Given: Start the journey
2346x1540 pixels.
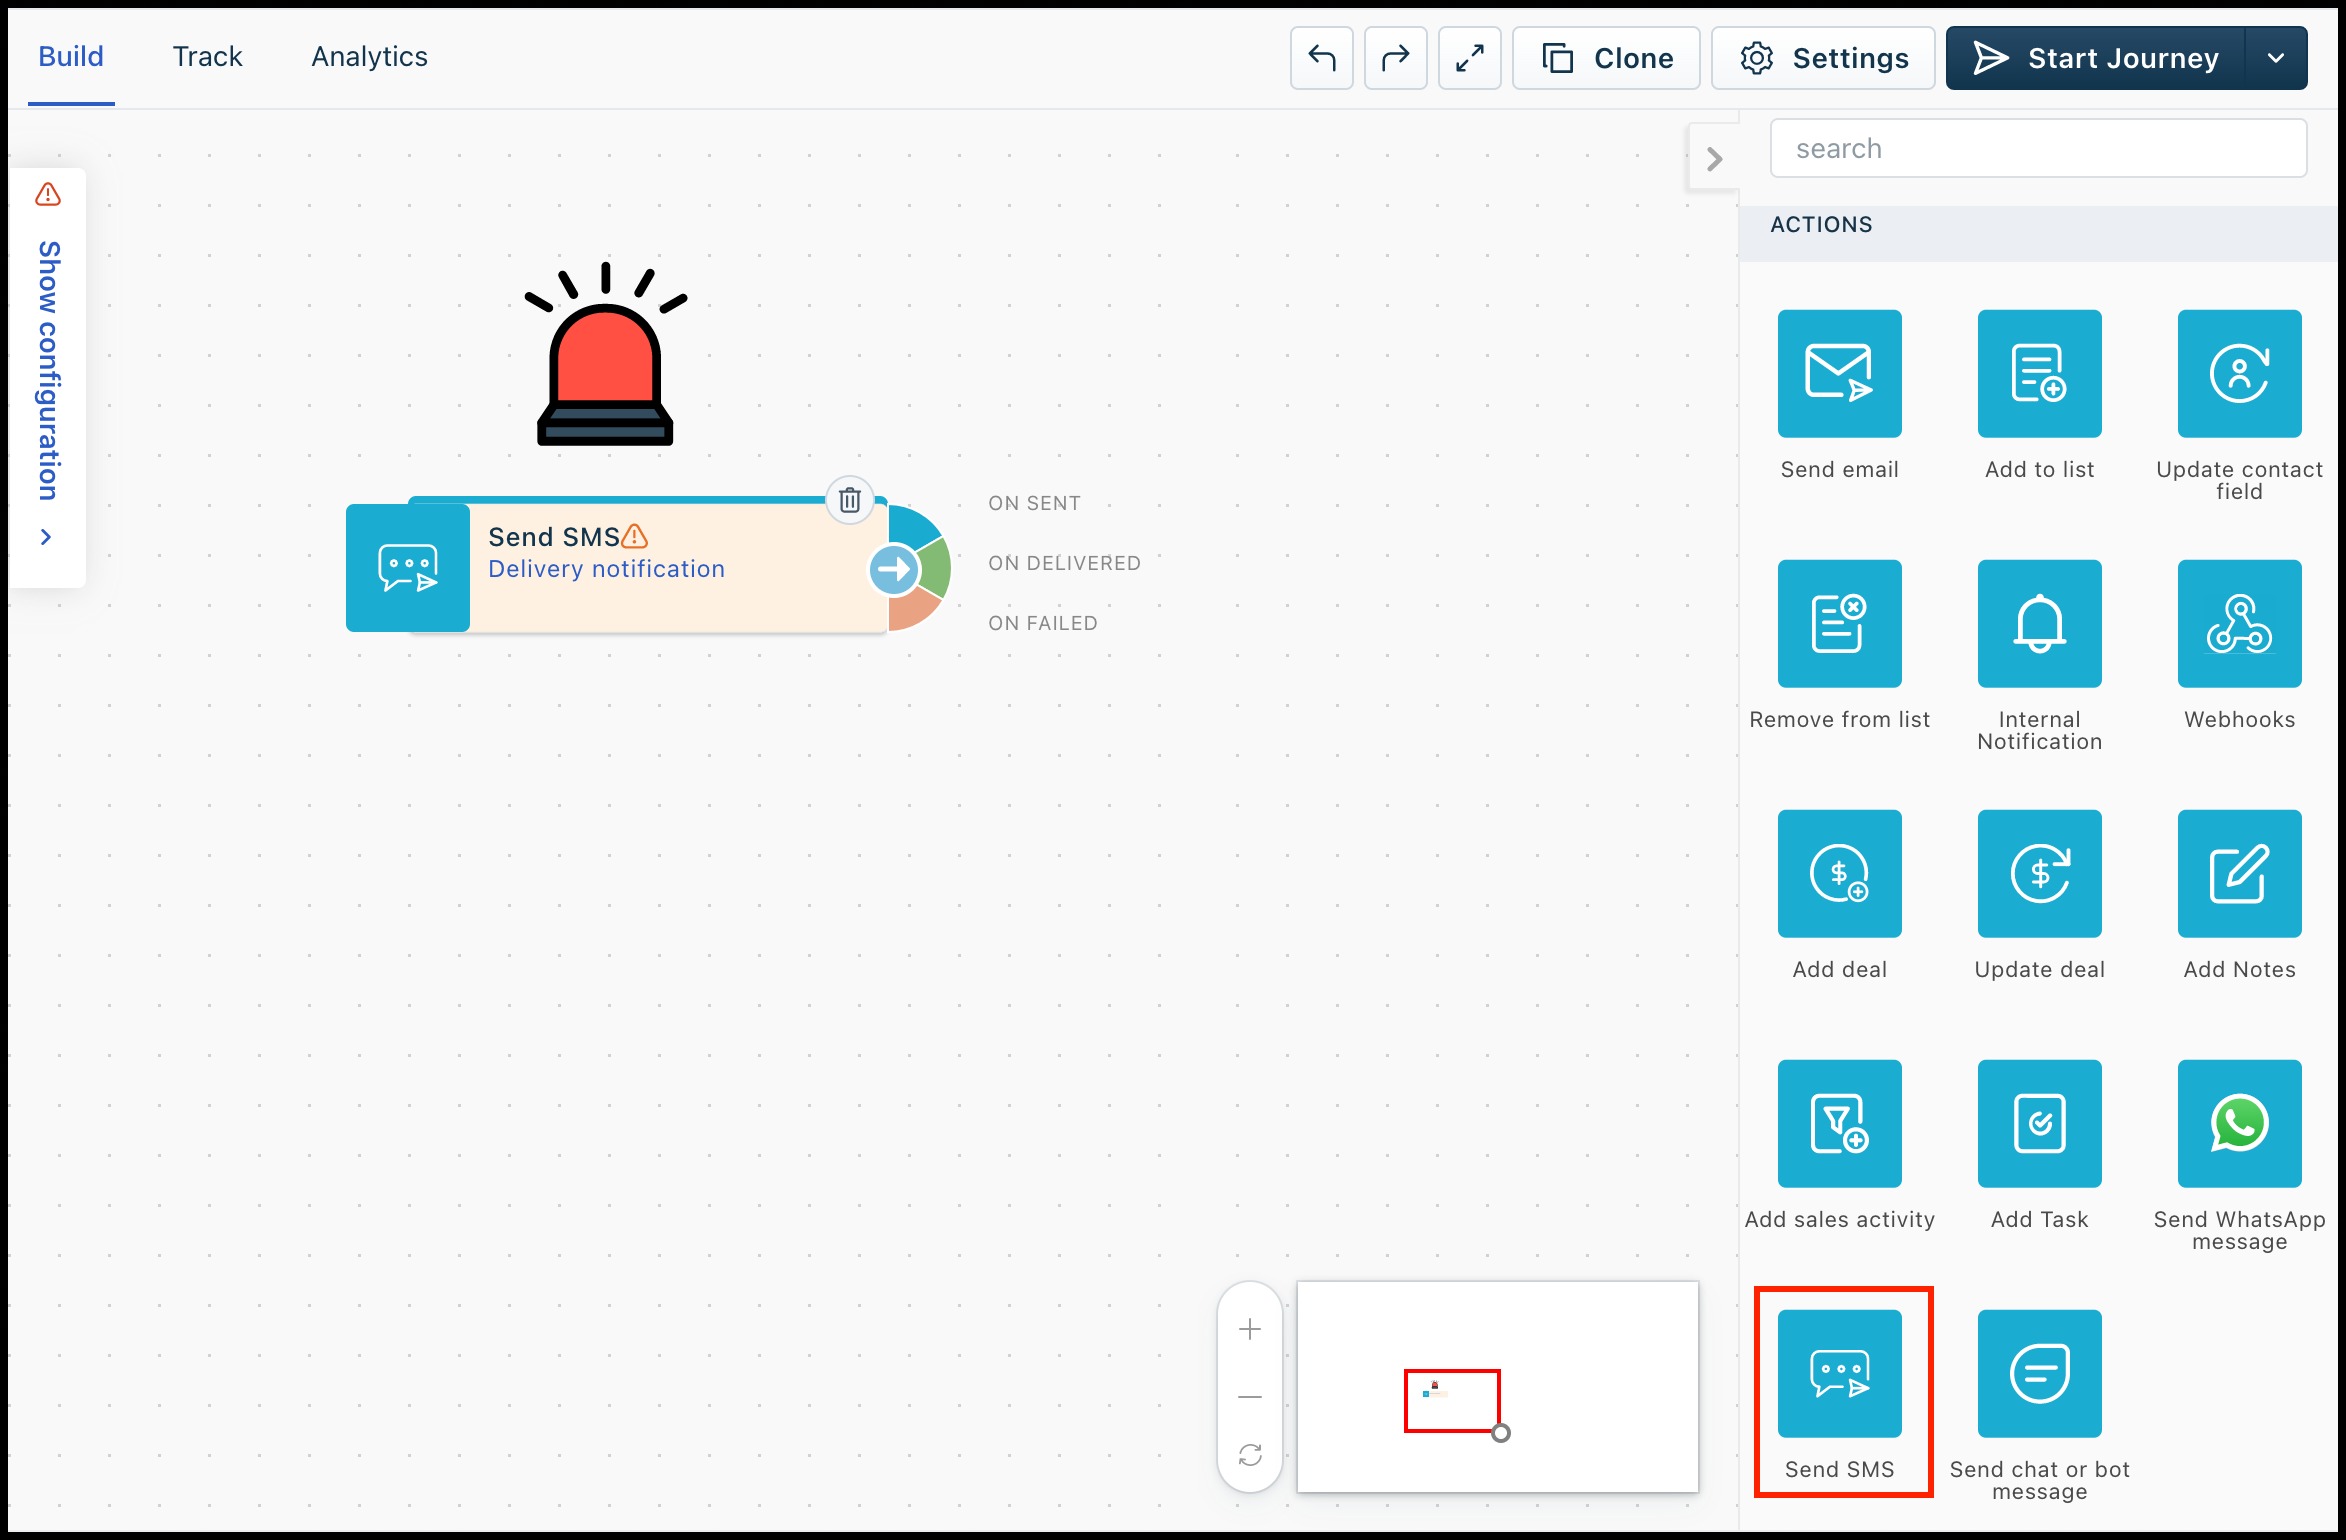Looking at the screenshot, I should click(2095, 58).
